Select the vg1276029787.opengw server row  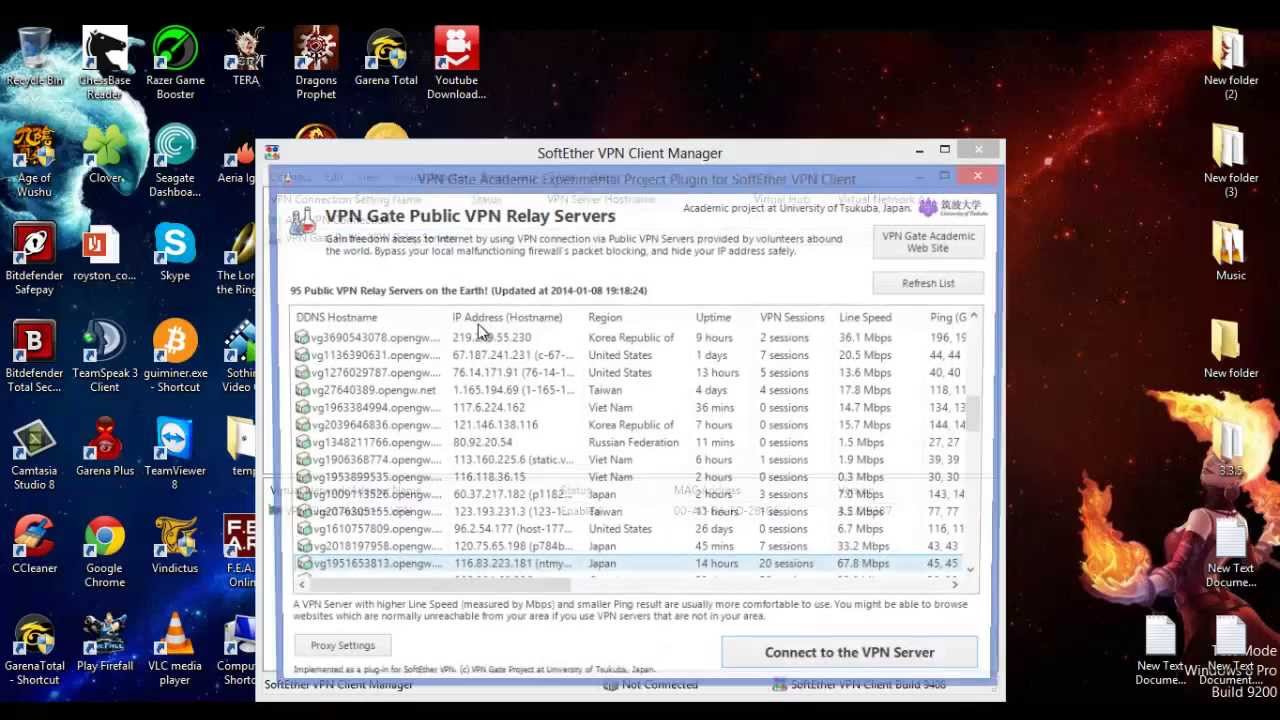tap(629, 373)
